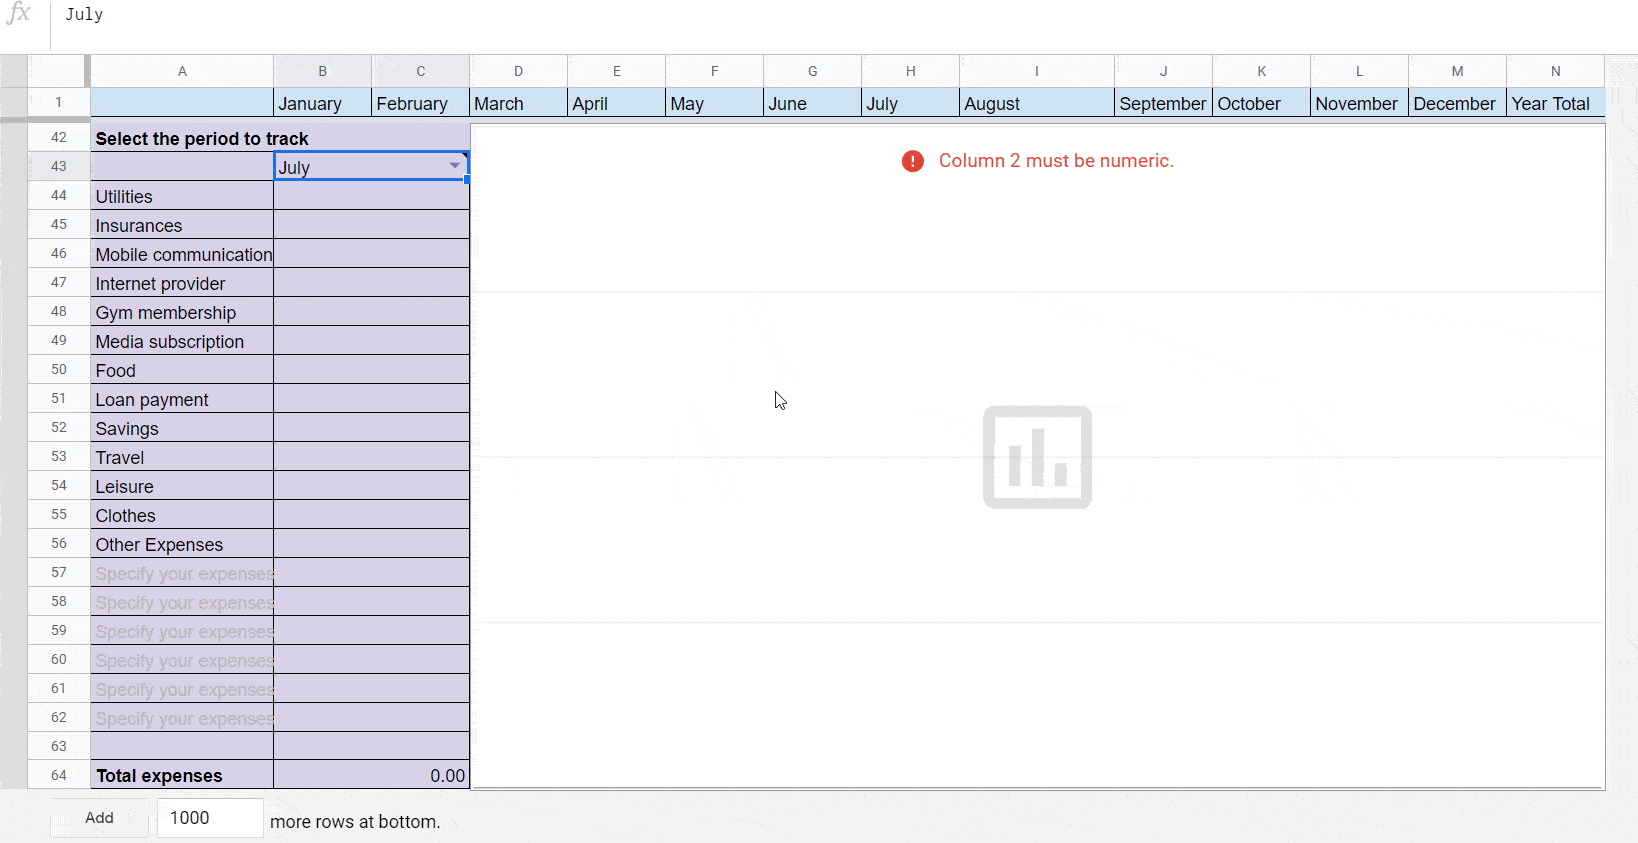Click the Food label cell
The image size is (1638, 843).
click(x=182, y=370)
